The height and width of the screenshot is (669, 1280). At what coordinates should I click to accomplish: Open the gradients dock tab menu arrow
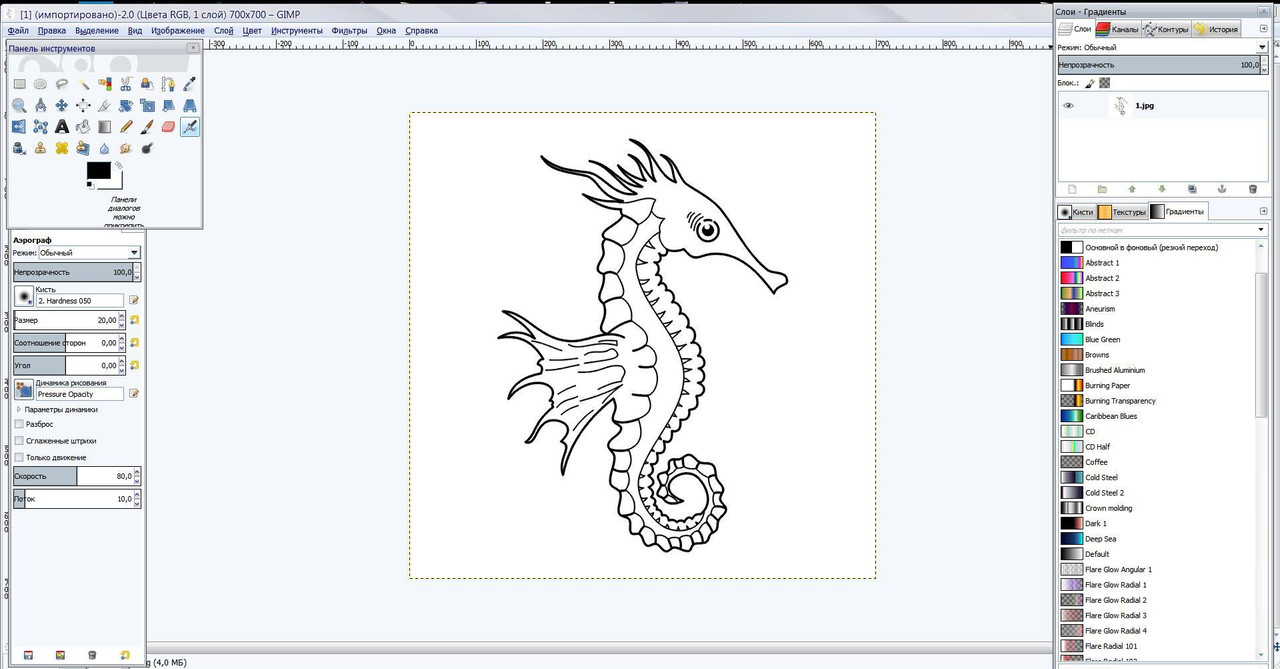[1264, 211]
